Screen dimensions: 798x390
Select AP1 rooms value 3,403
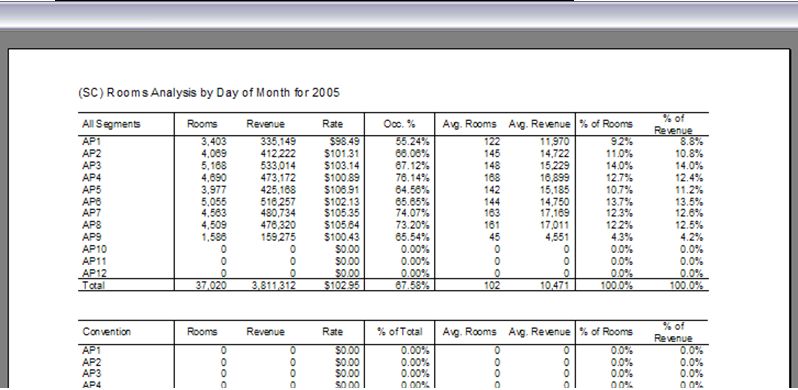(x=214, y=142)
